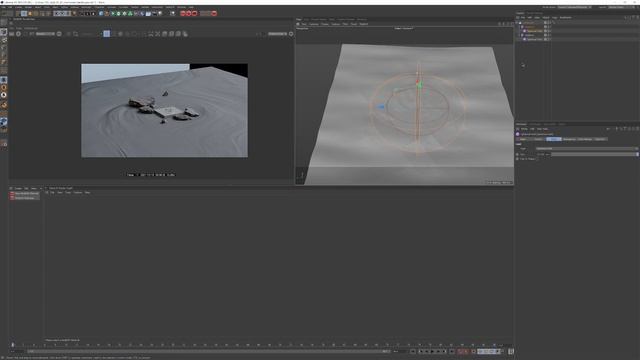Click the timeline layout icon at far right
Viewport: 640px width, 360px height.
511,351
